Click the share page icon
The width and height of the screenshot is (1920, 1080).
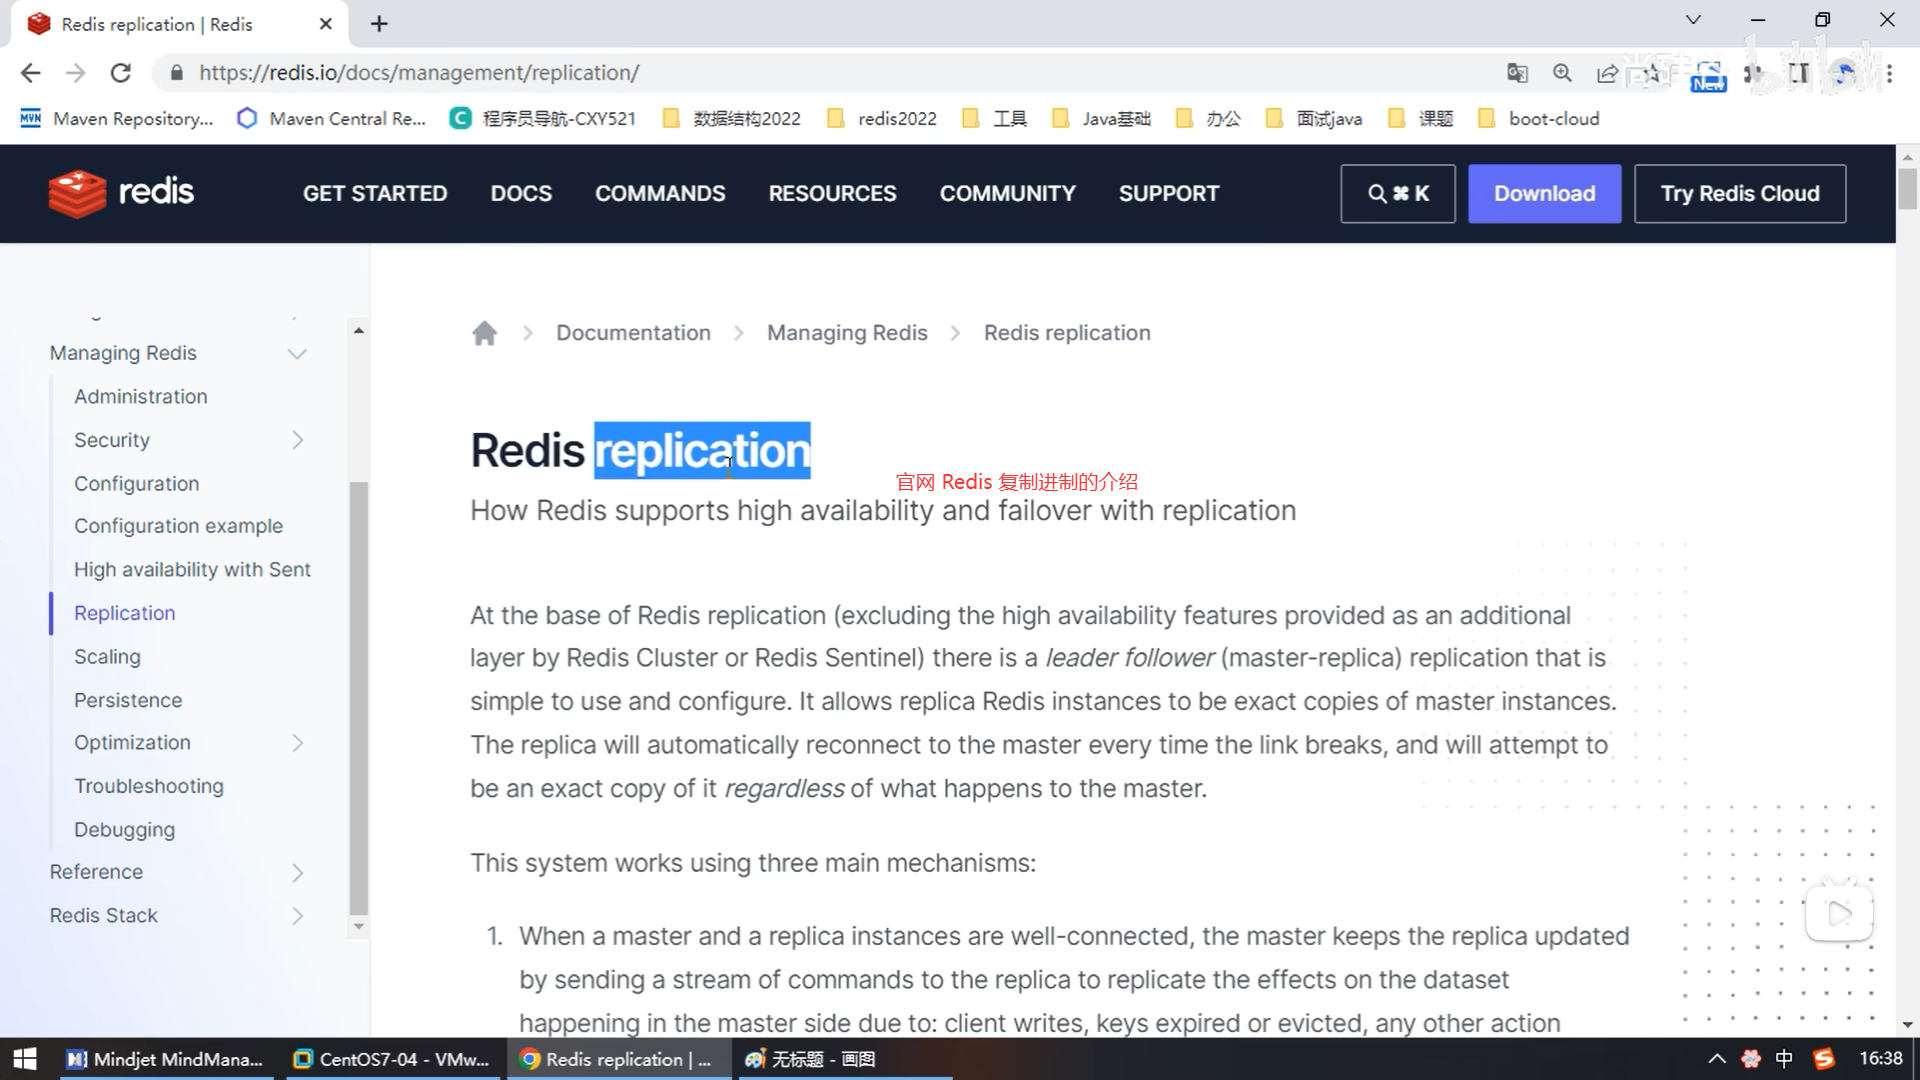pos(1607,73)
